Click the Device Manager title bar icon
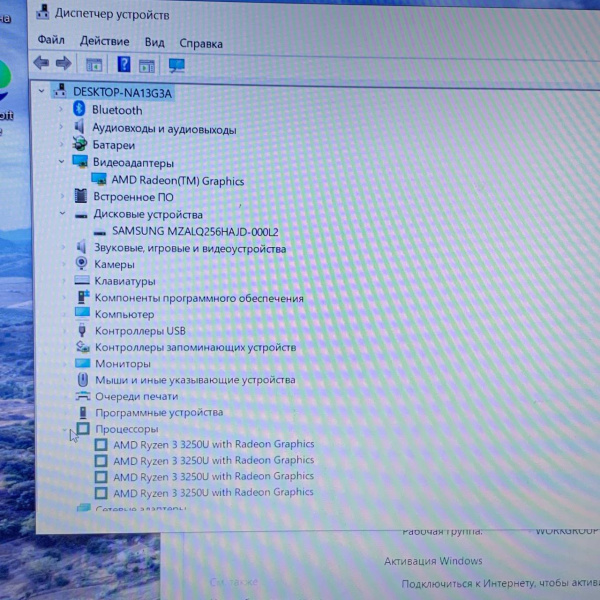The width and height of the screenshot is (600, 600). pos(43,12)
